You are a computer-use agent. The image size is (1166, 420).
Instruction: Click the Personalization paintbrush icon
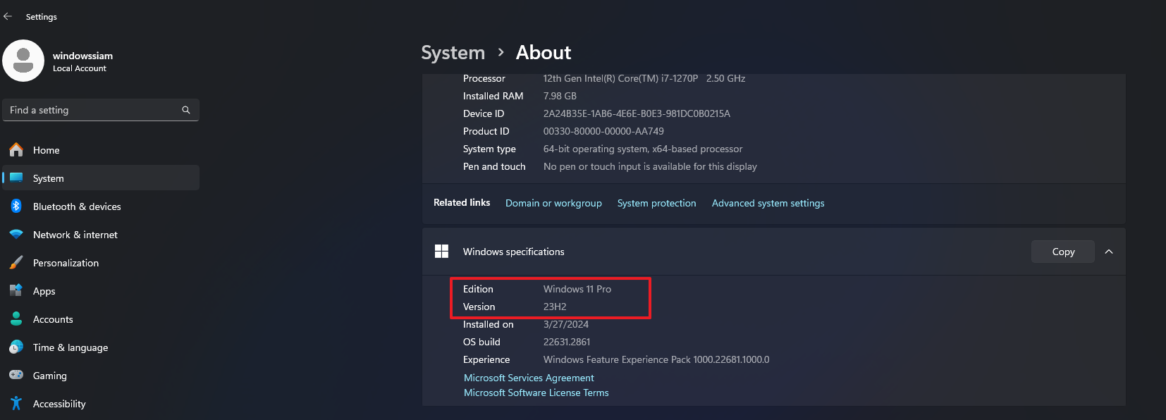16,263
